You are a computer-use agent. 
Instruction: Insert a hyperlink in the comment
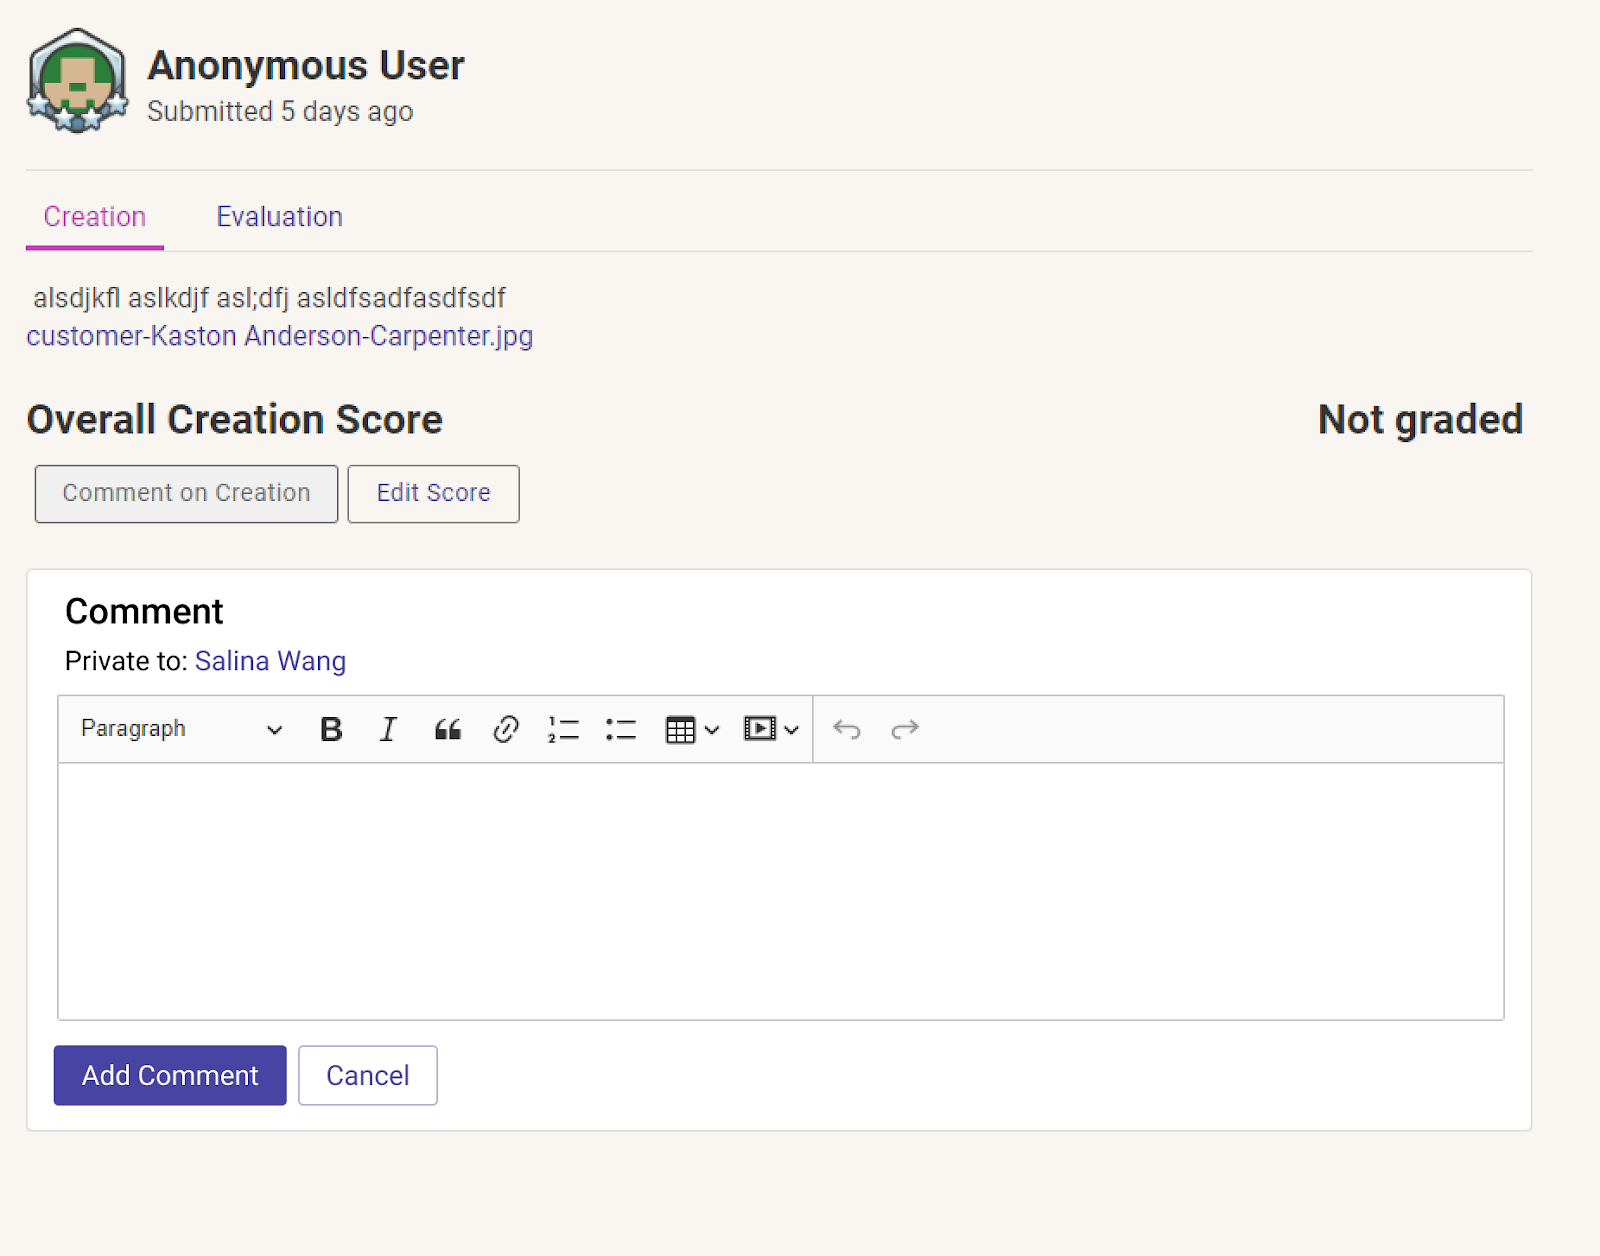(506, 730)
